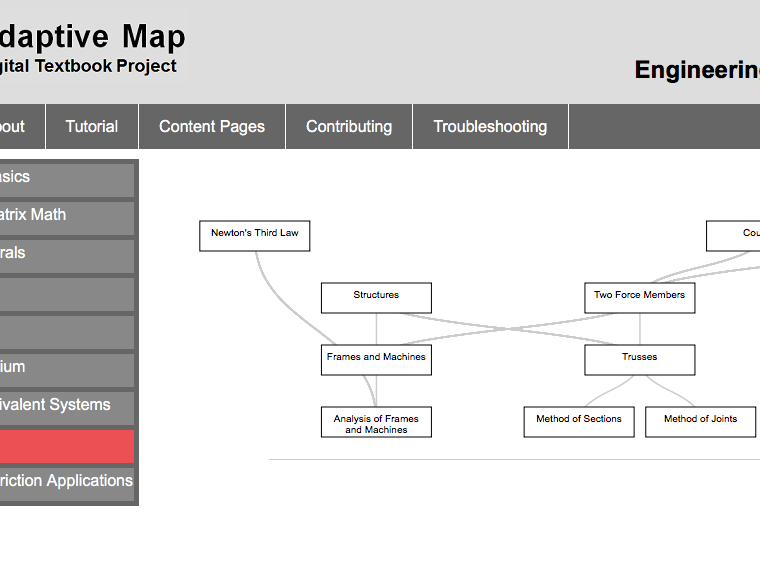
Task: Select the Matrix Math sidebar category
Action: (x=66, y=218)
